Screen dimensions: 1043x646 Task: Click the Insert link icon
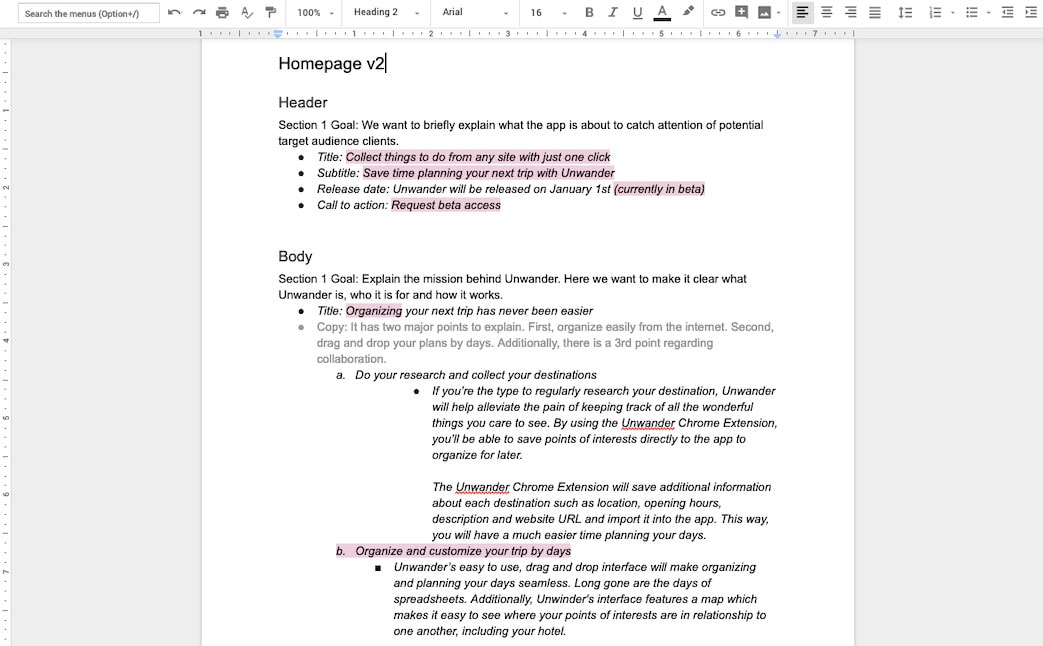717,13
